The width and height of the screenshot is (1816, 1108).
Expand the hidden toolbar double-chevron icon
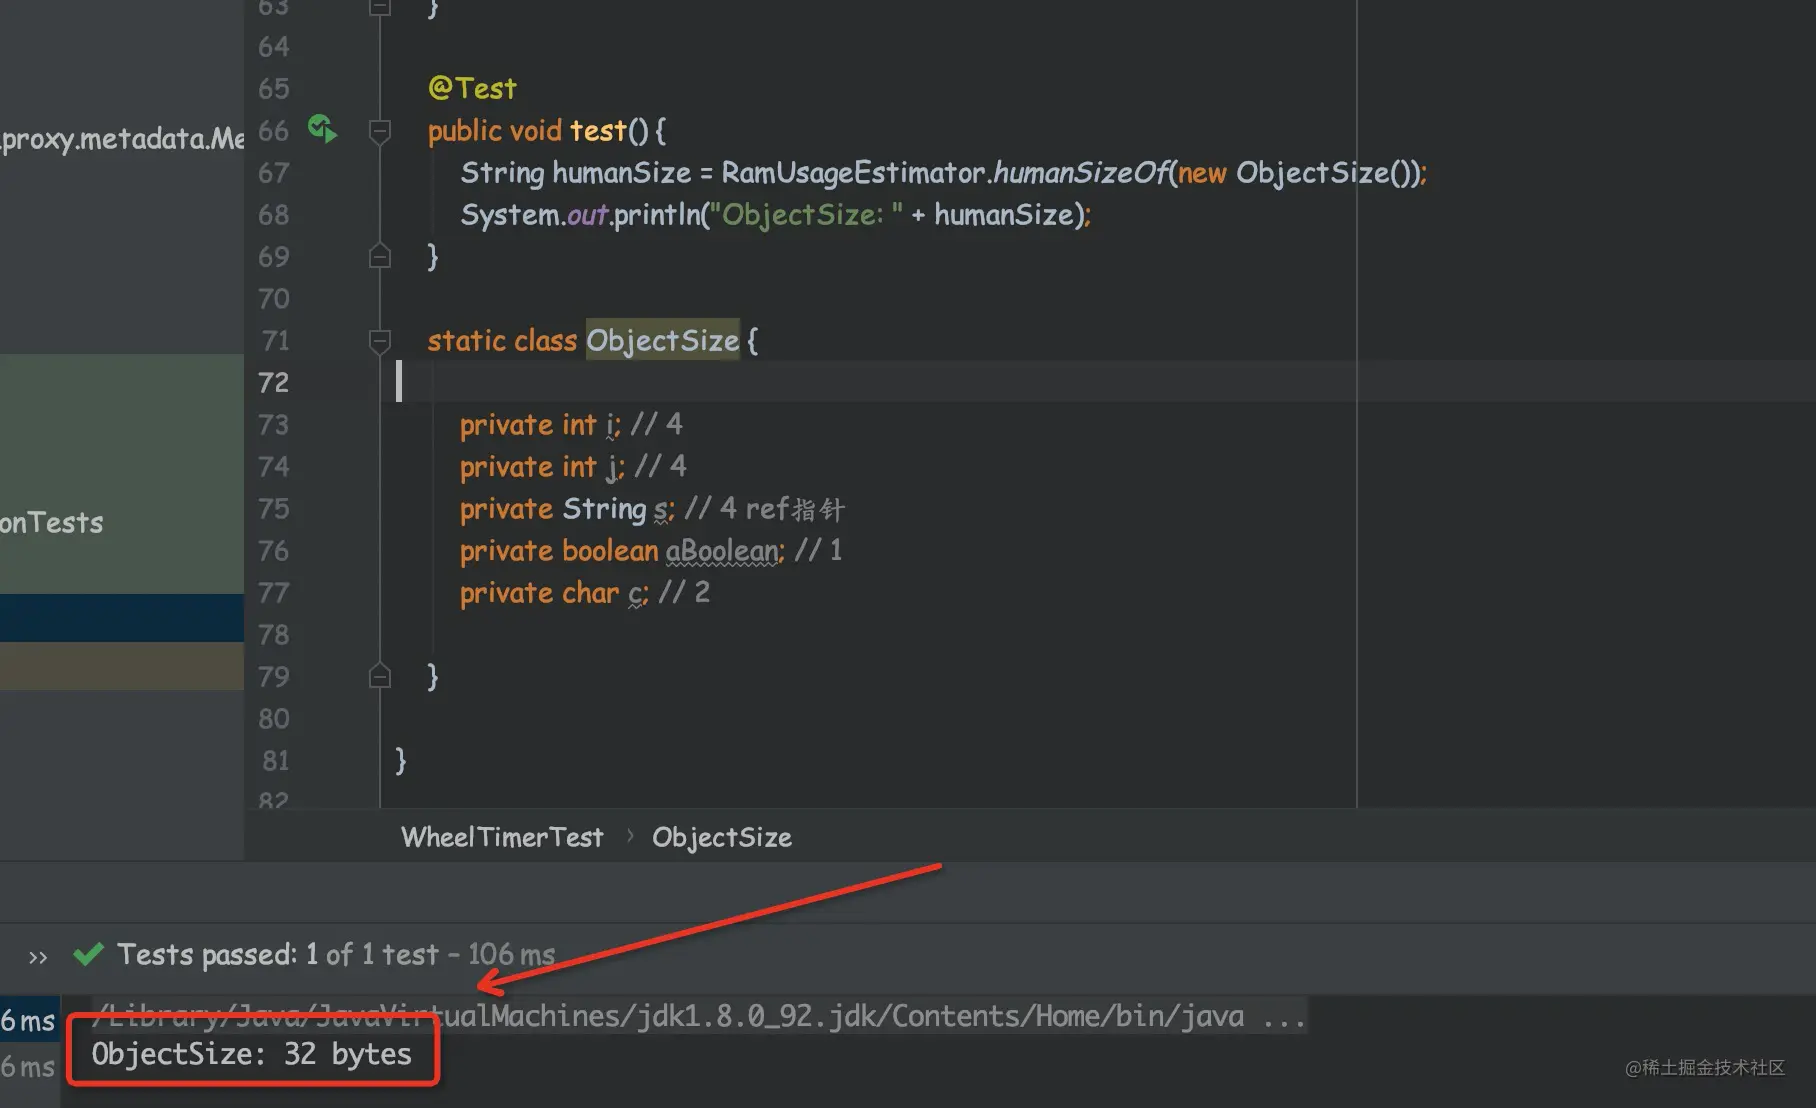tap(38, 957)
